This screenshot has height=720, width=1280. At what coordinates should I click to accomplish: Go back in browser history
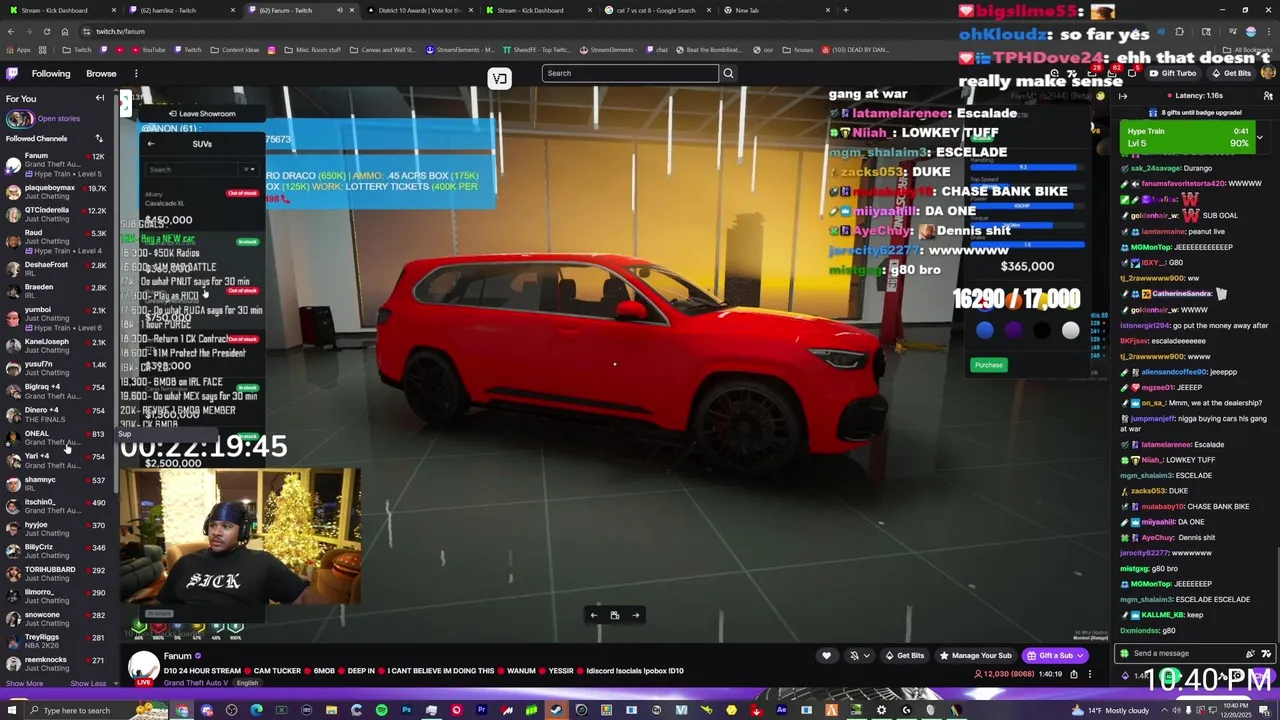pos(11,31)
